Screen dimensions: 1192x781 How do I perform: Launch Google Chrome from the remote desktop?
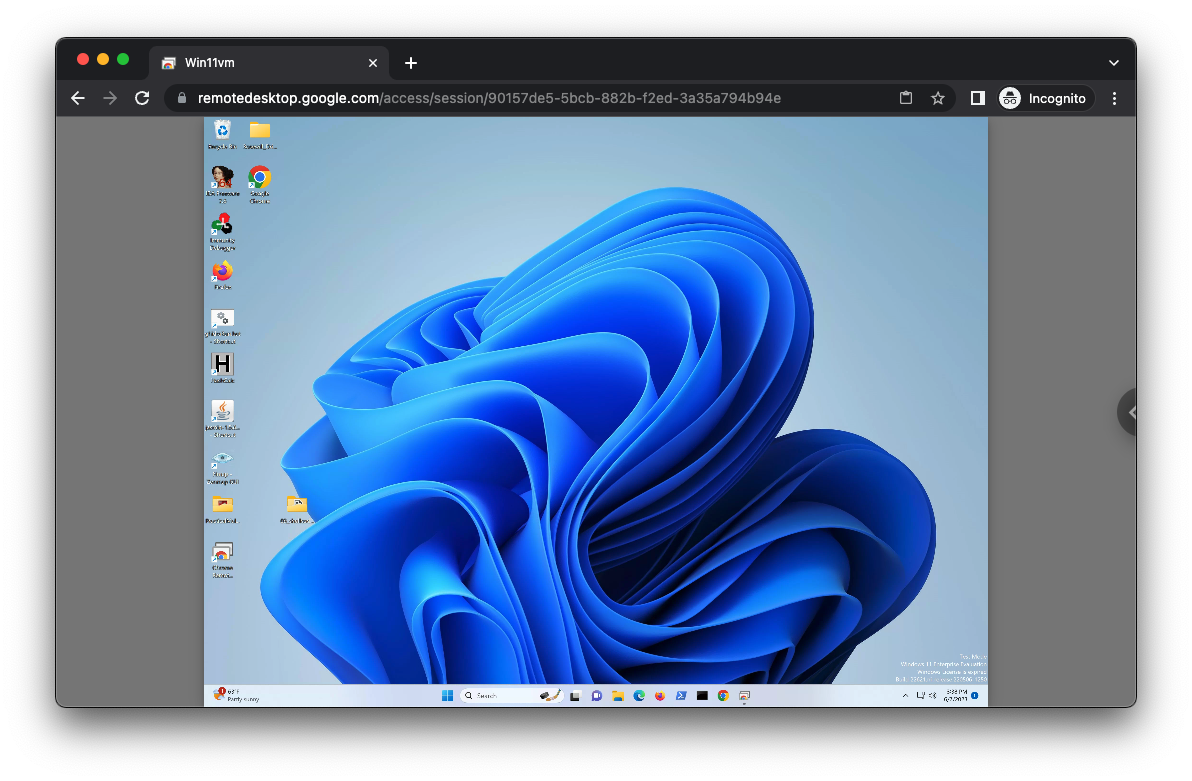coord(260,179)
